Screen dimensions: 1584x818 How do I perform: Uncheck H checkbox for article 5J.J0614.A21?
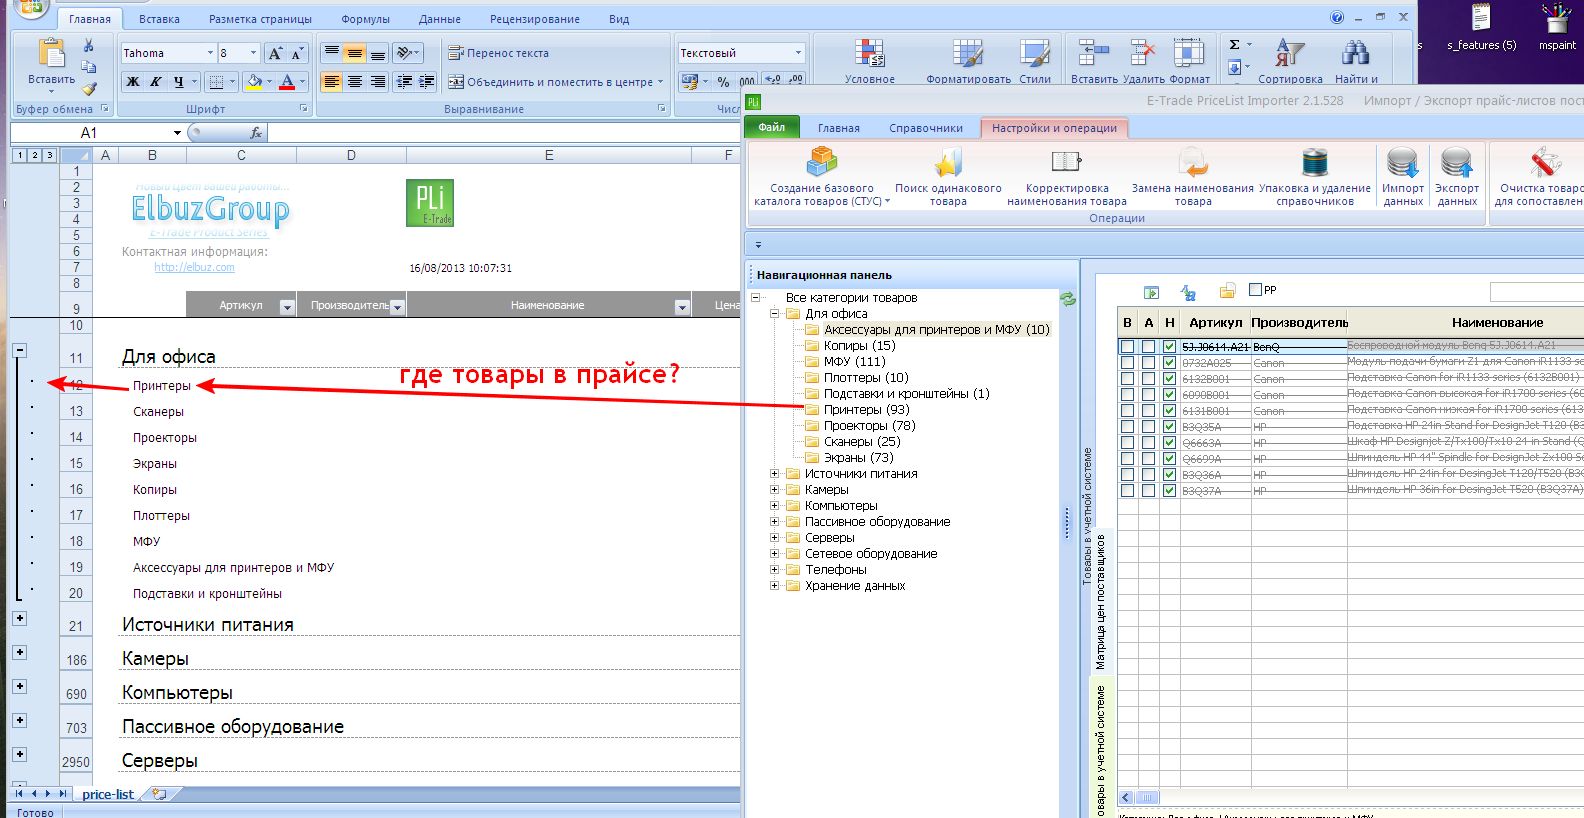pos(1169,347)
